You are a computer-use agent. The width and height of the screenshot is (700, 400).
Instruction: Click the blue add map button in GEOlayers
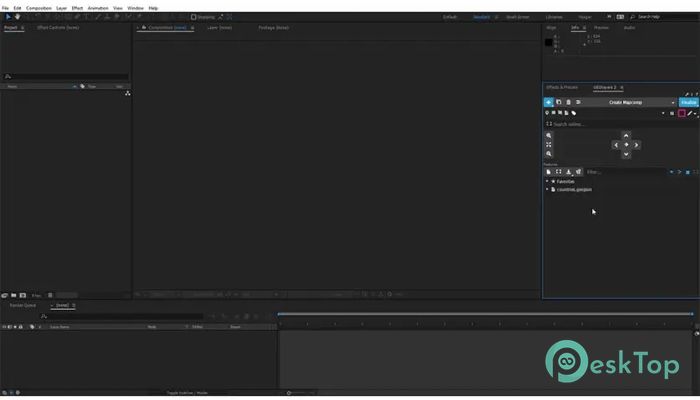click(x=549, y=102)
